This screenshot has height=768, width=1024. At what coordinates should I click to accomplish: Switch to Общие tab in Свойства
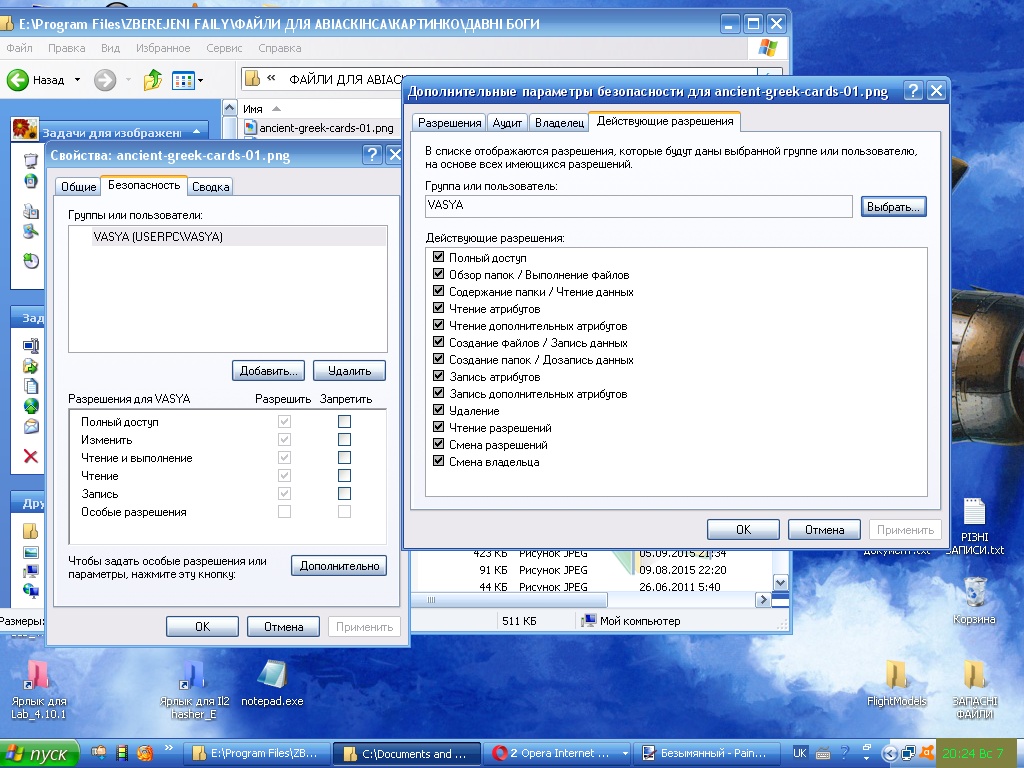(78, 187)
